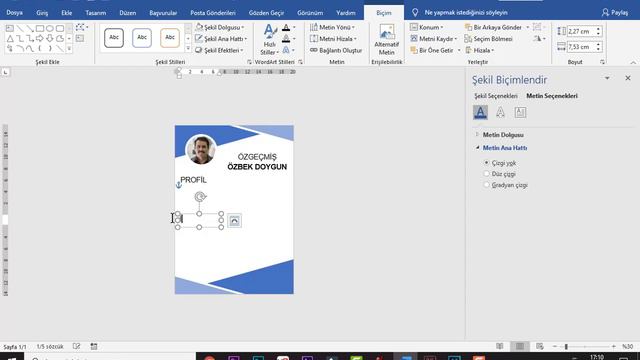640x360 pixels.
Task: Select Text Fill & Outline pane icon
Action: (x=480, y=112)
